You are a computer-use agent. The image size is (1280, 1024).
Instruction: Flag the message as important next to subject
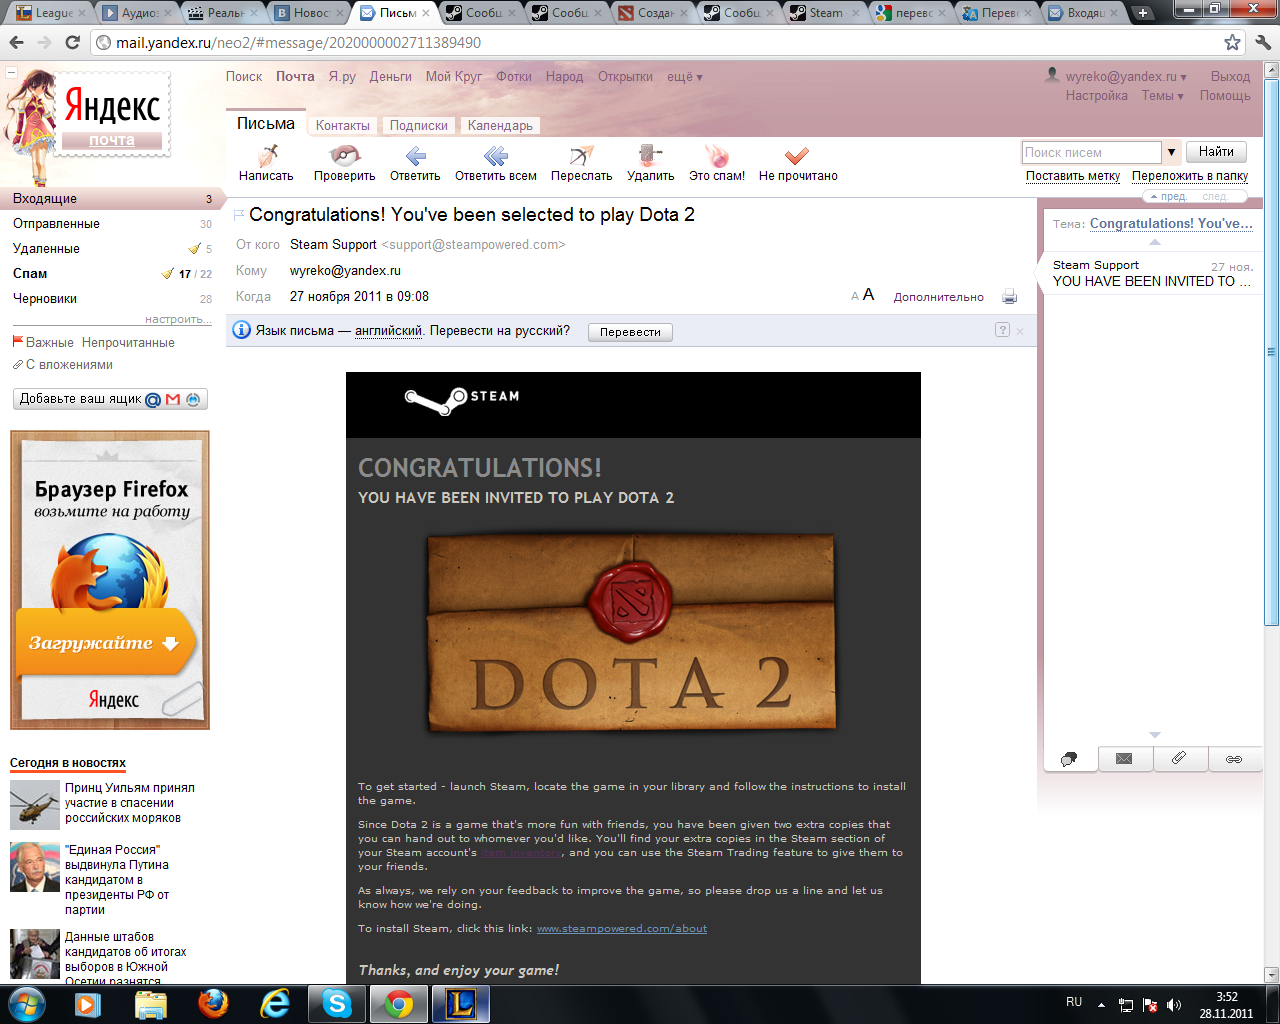coord(238,215)
